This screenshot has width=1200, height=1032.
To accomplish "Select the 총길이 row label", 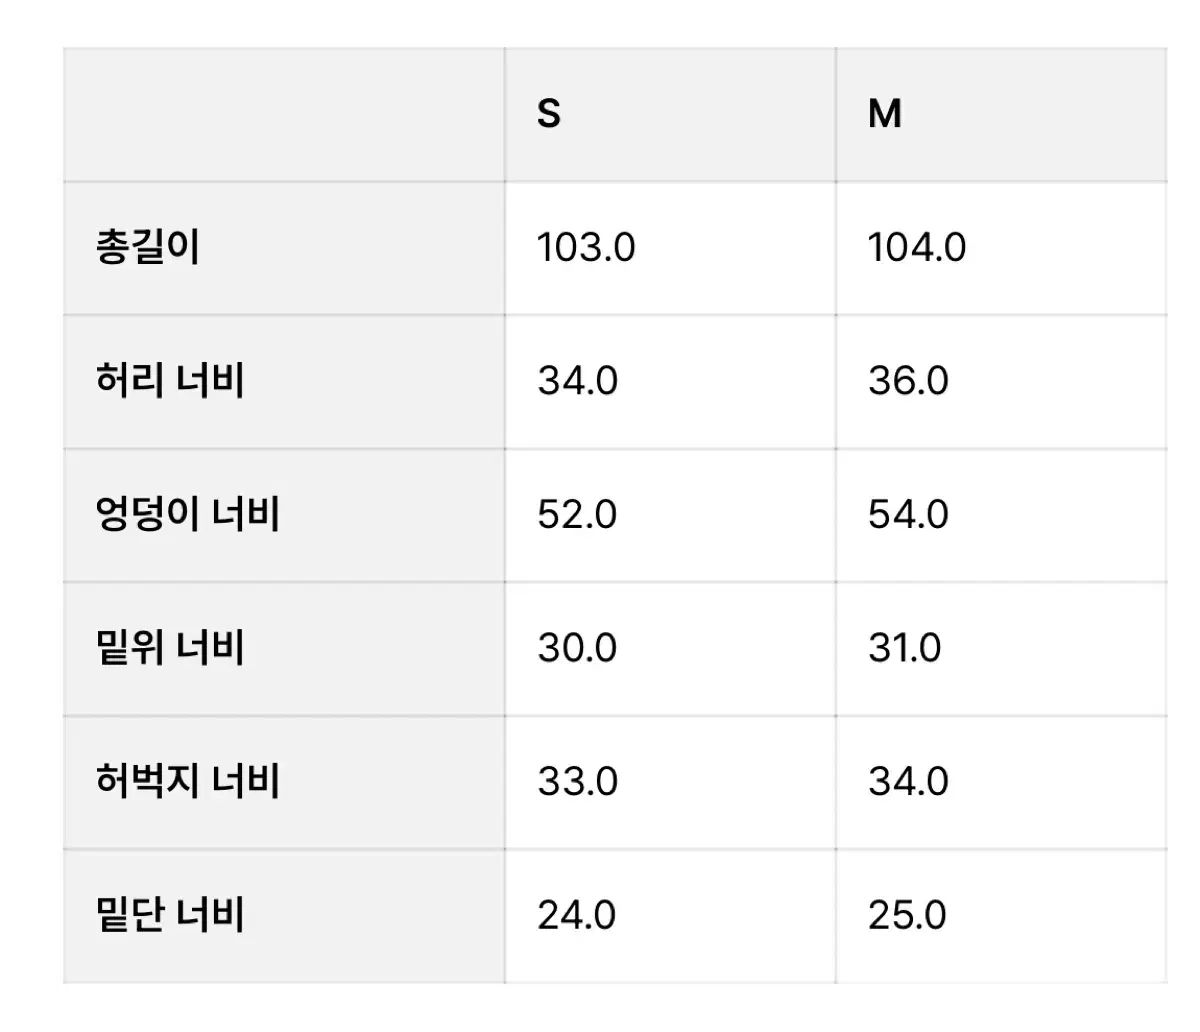I will pos(148,247).
